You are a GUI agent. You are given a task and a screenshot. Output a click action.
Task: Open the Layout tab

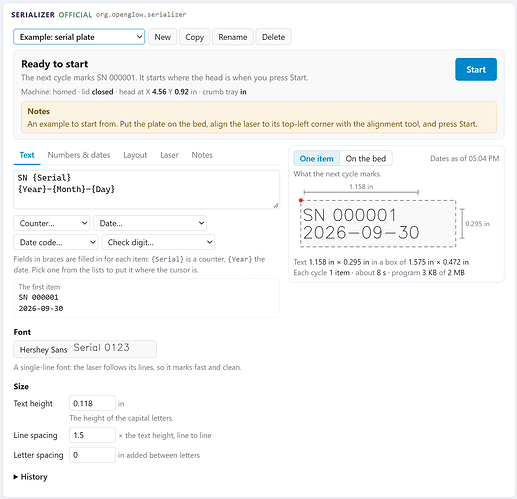click(135, 155)
